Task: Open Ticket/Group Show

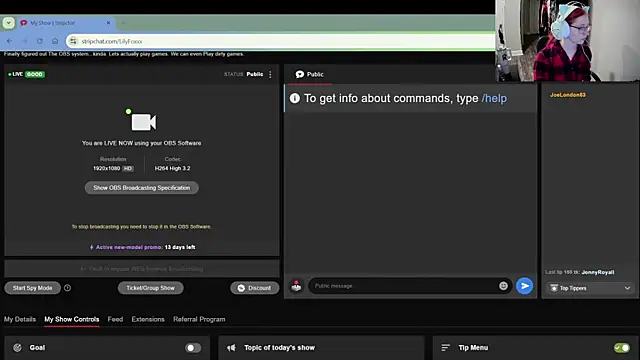Action: 151,288
